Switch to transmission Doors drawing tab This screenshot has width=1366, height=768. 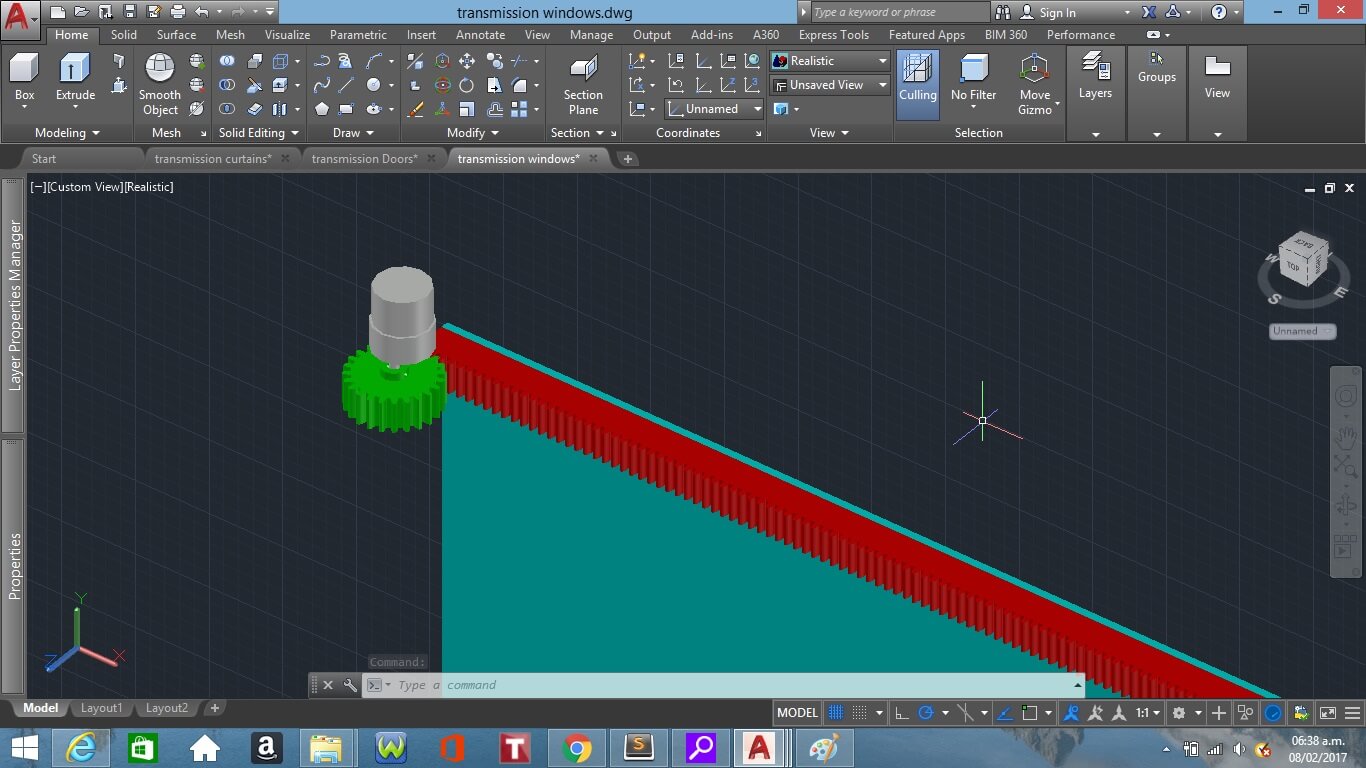coord(364,158)
